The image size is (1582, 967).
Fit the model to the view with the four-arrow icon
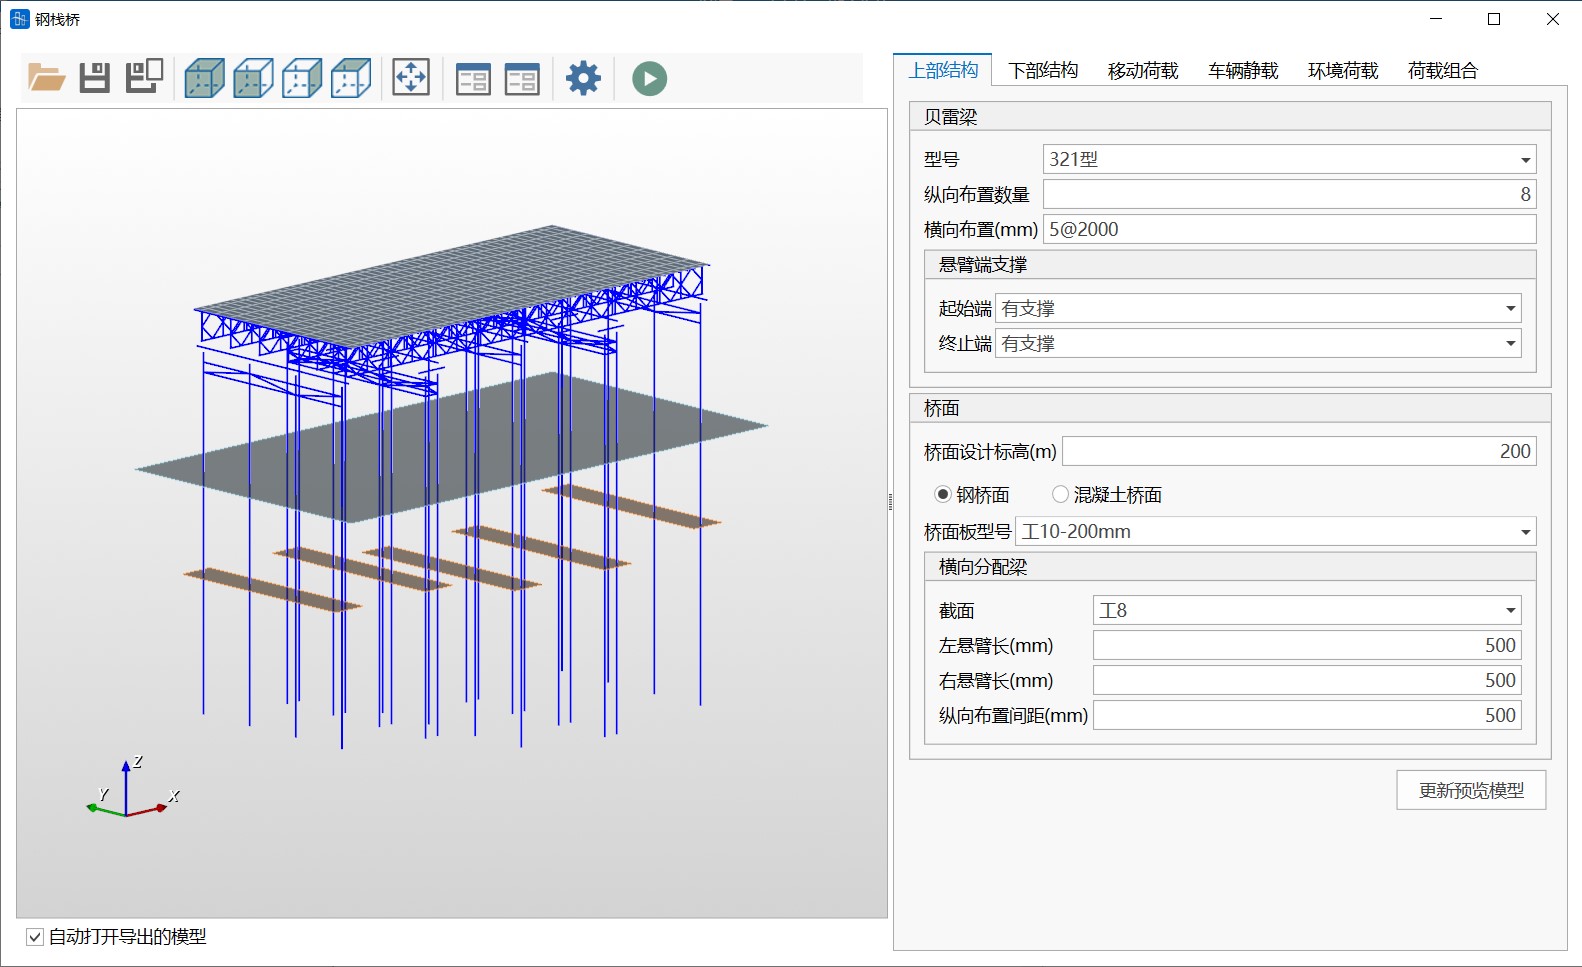pyautogui.click(x=411, y=78)
